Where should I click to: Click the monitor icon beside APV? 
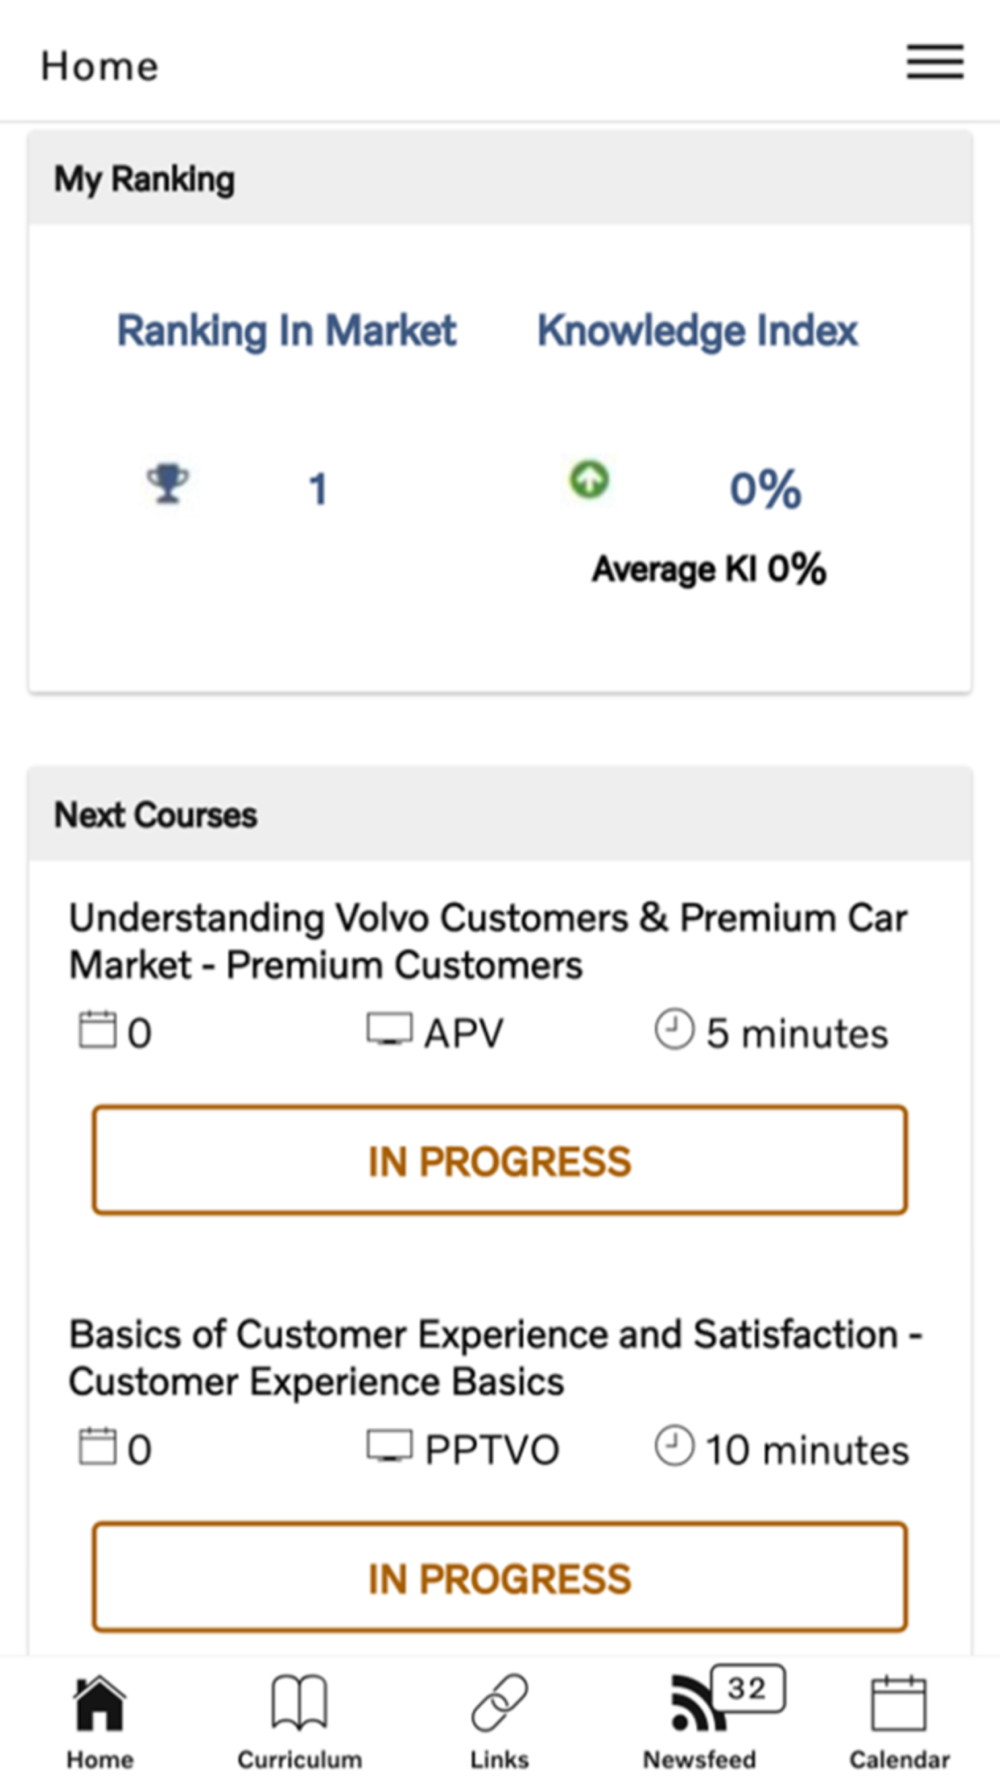[389, 1029]
